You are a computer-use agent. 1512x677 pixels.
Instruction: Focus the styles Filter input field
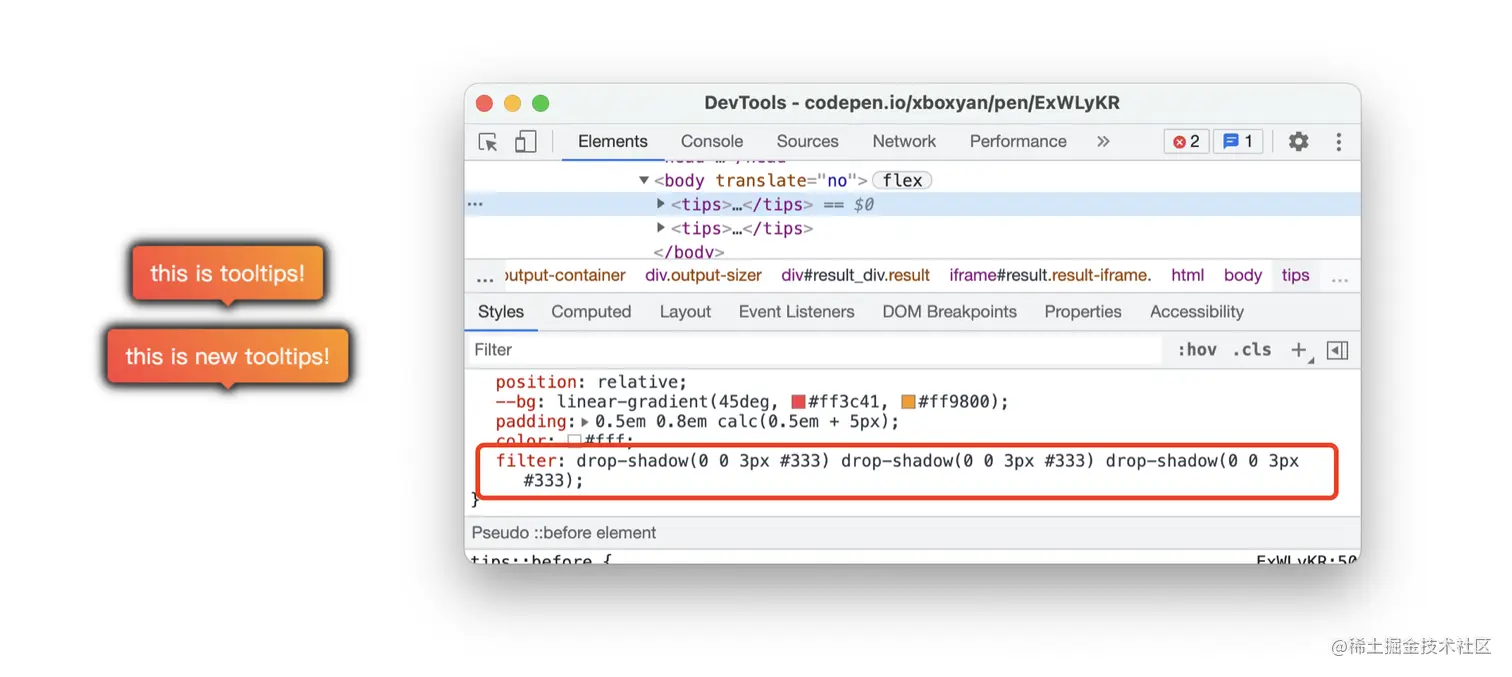815,350
